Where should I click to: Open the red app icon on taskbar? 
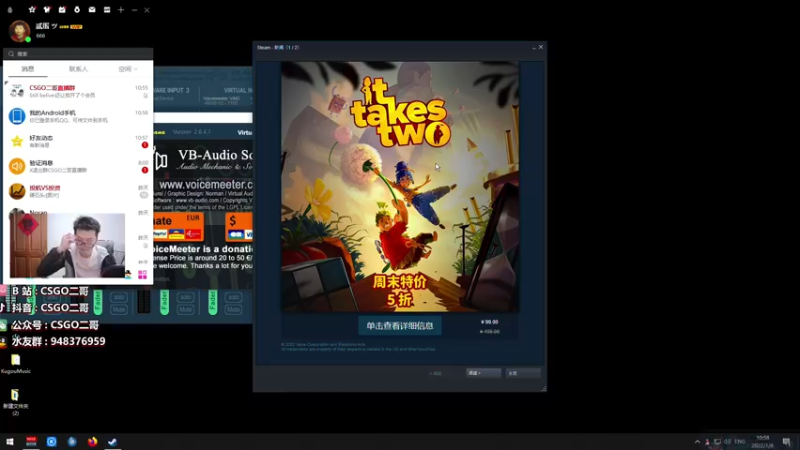click(x=31, y=441)
